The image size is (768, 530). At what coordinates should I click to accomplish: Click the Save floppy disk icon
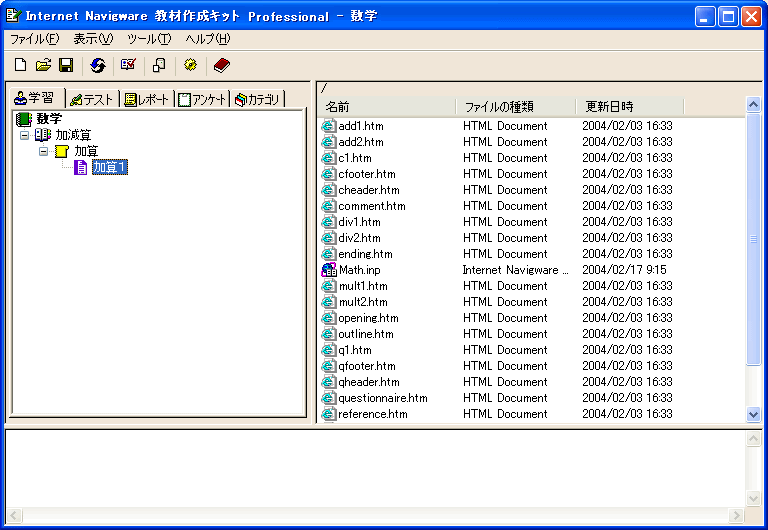point(66,65)
